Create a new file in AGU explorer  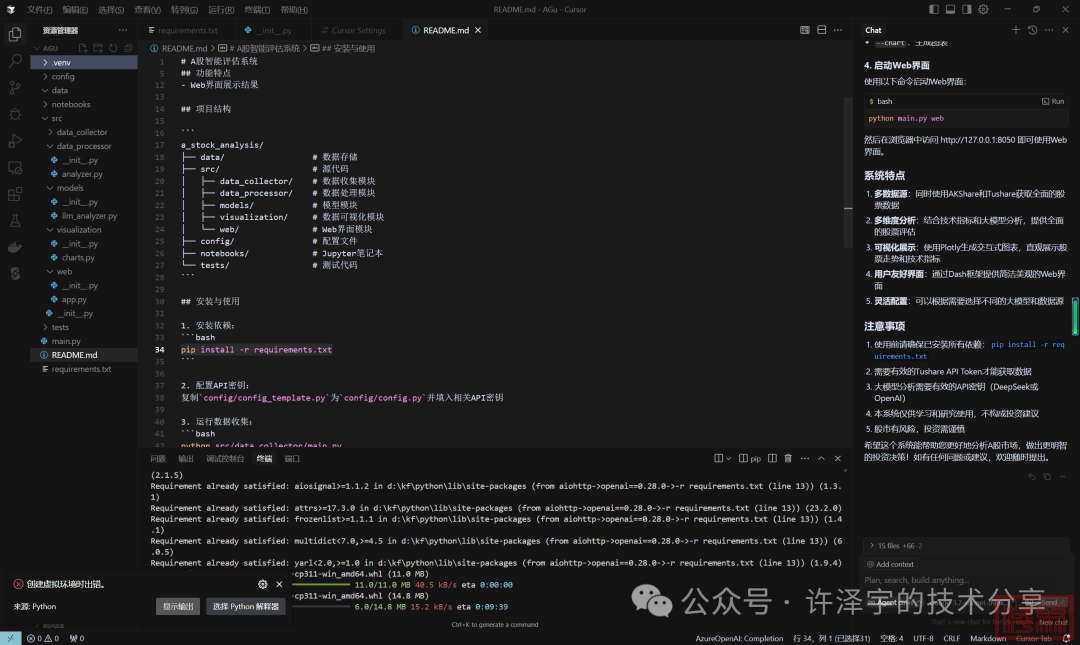click(83, 48)
